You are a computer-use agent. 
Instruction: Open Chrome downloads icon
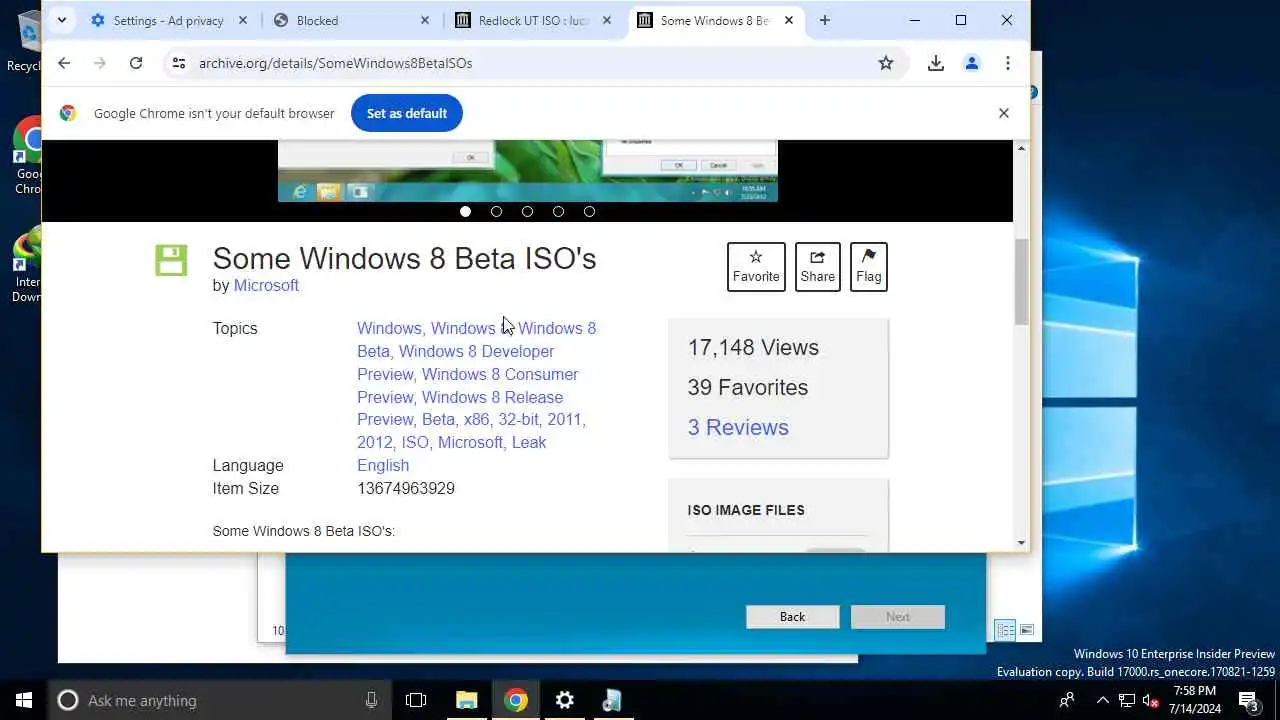pos(936,63)
